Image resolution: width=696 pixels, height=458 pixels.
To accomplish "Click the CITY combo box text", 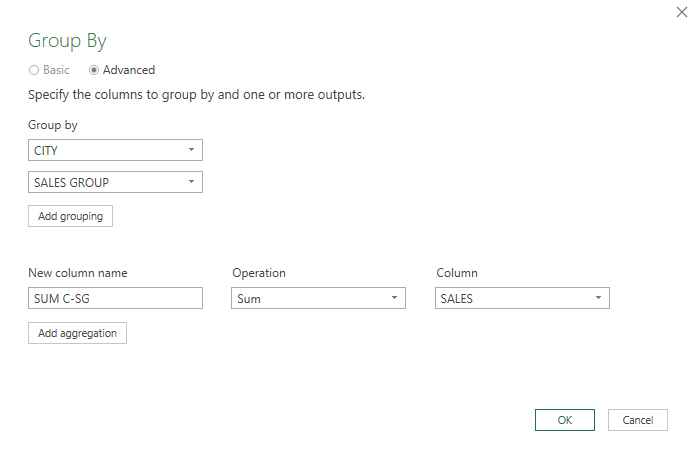I will pyautogui.click(x=46, y=151).
